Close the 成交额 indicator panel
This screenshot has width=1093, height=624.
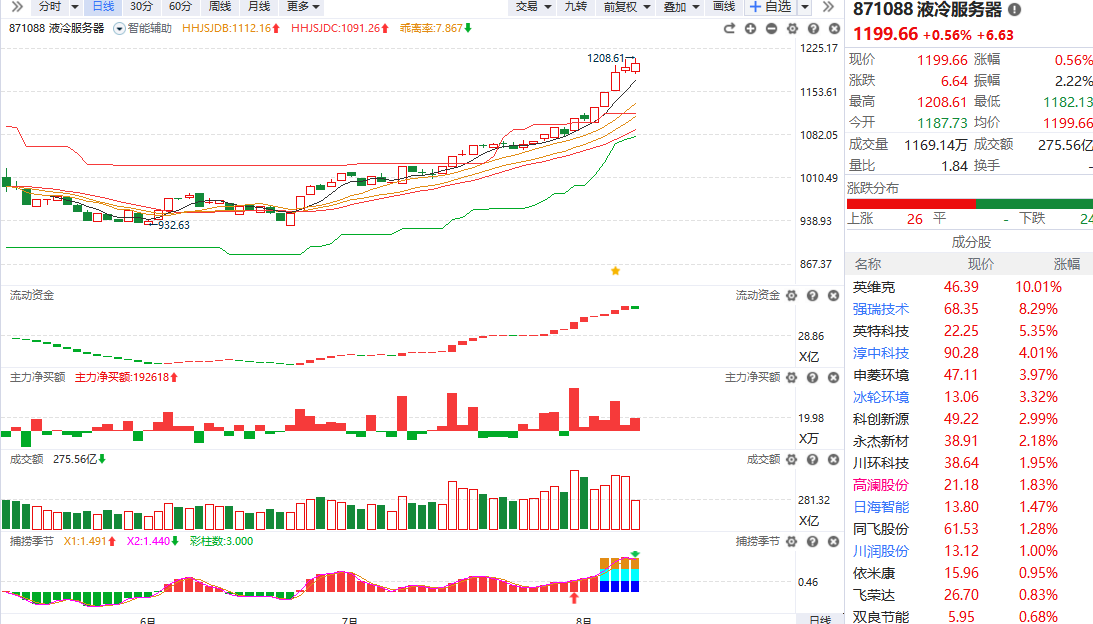coord(833,459)
